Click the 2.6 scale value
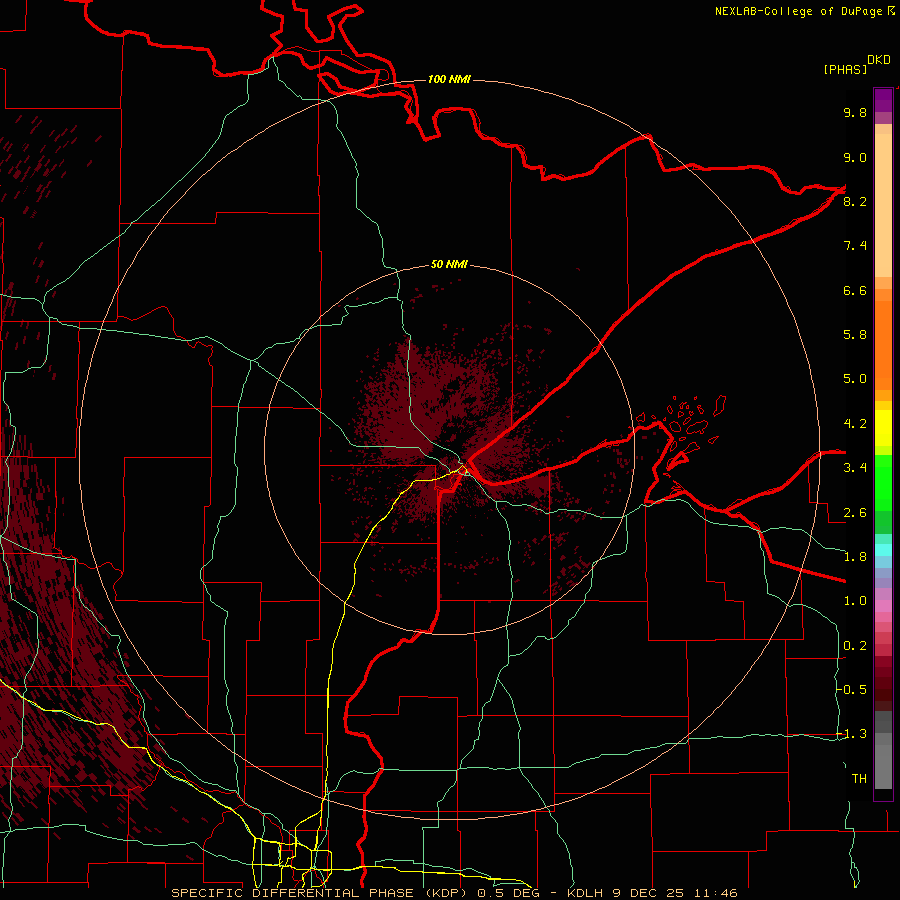The height and width of the screenshot is (900, 900). pos(855,513)
